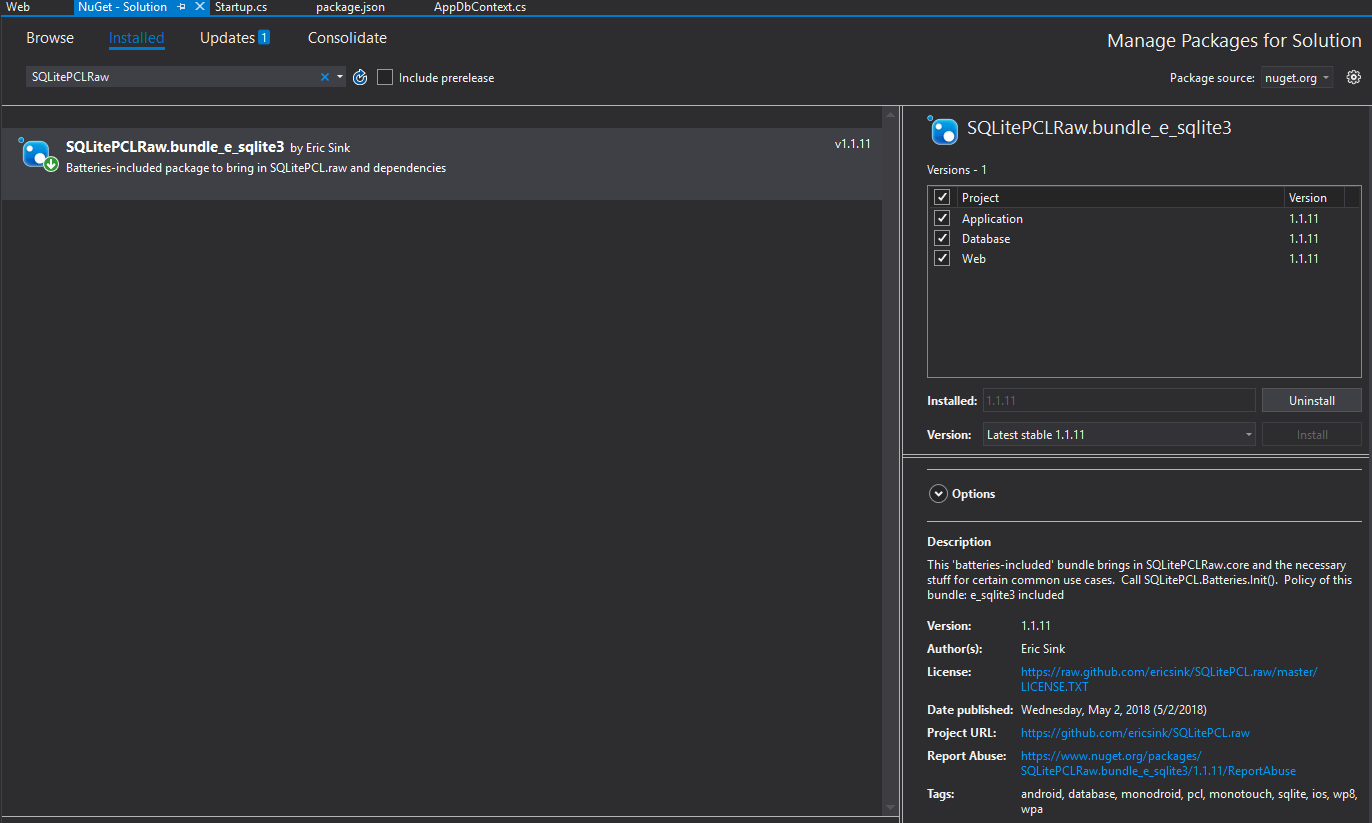
Task: Click the Installed version field
Action: (1119, 400)
